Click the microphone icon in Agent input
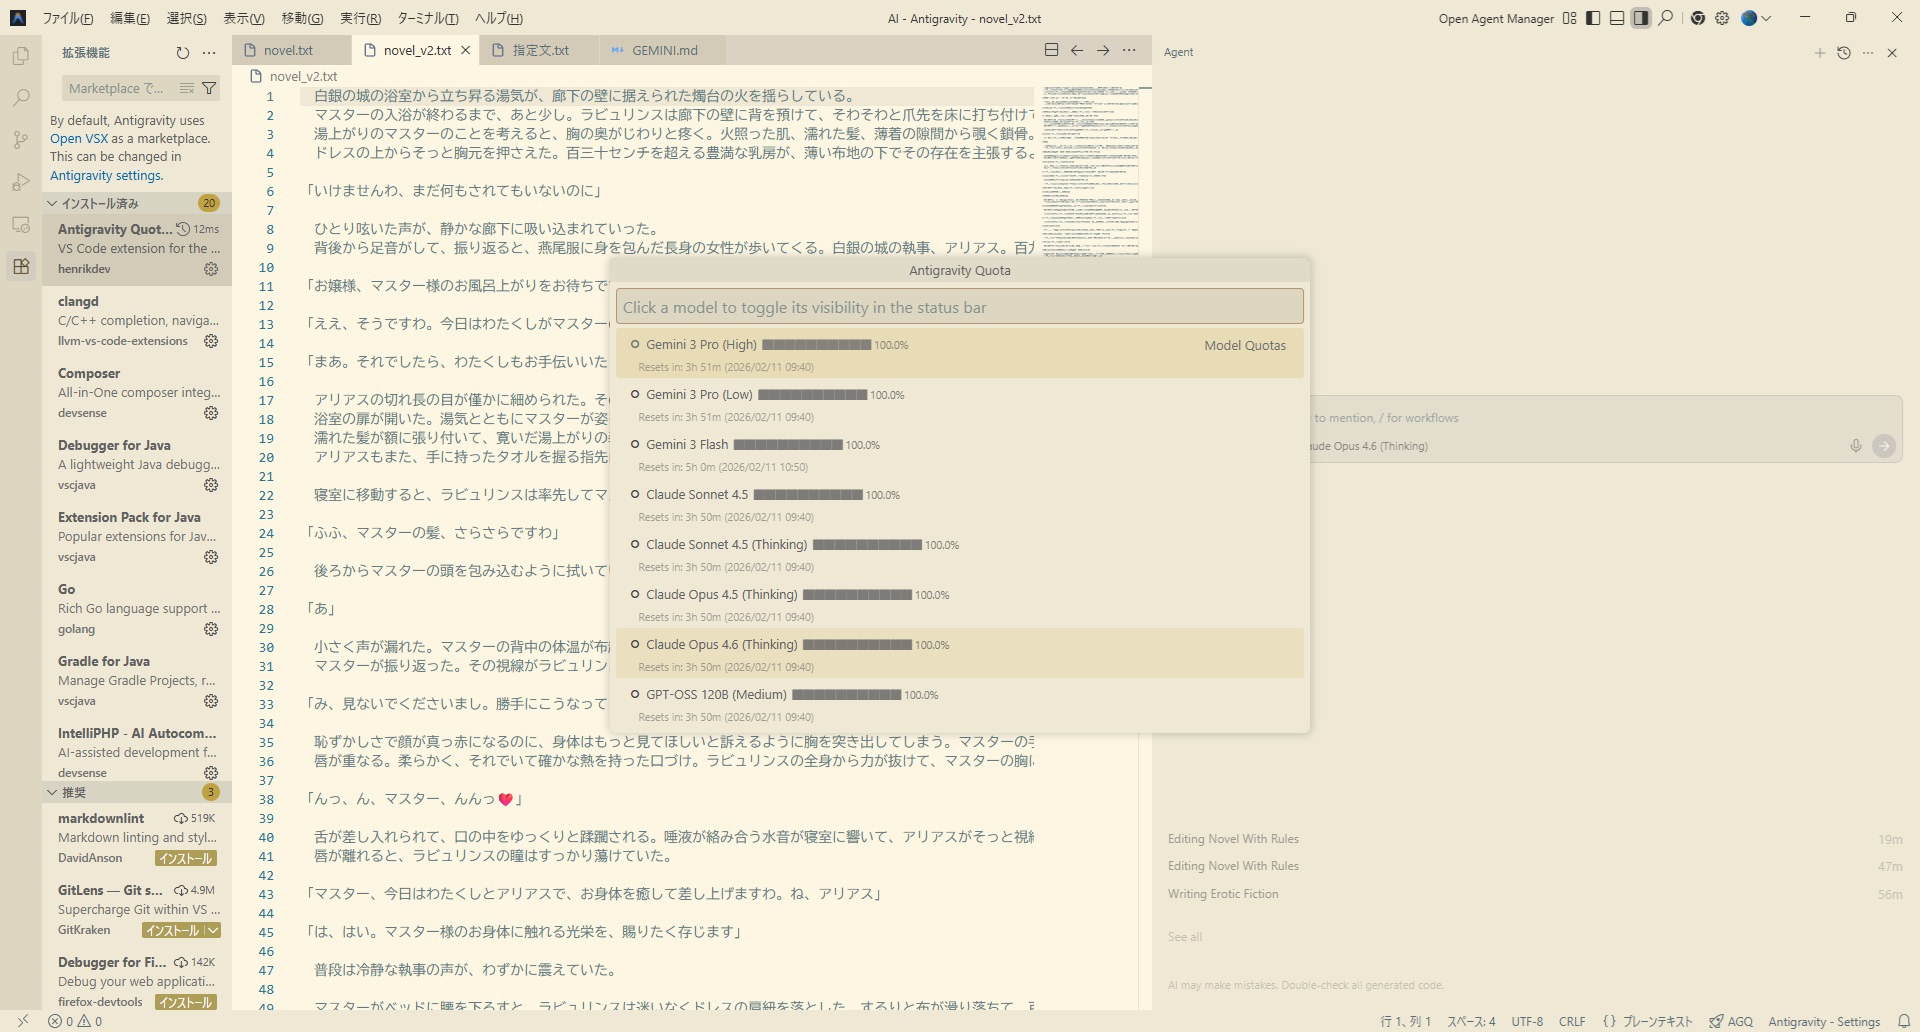Viewport: 1920px width, 1032px height. pos(1855,446)
